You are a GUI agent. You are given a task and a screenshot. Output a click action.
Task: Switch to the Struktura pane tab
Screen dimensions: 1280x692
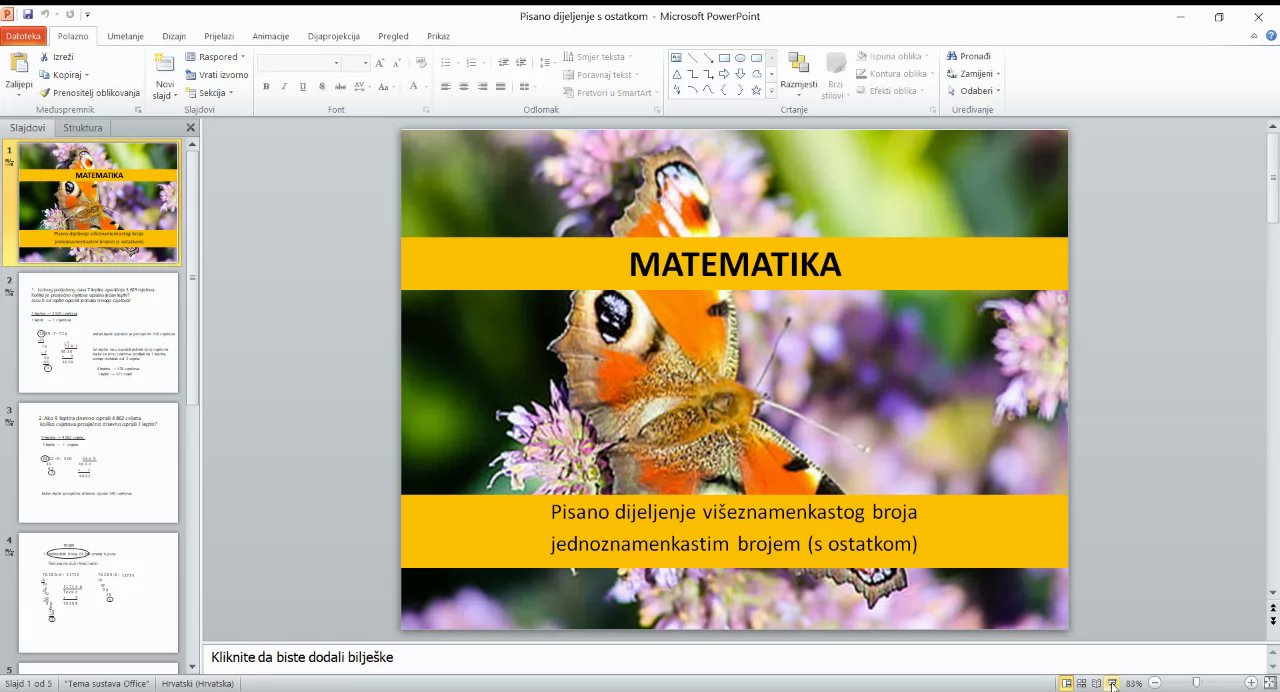pos(83,128)
